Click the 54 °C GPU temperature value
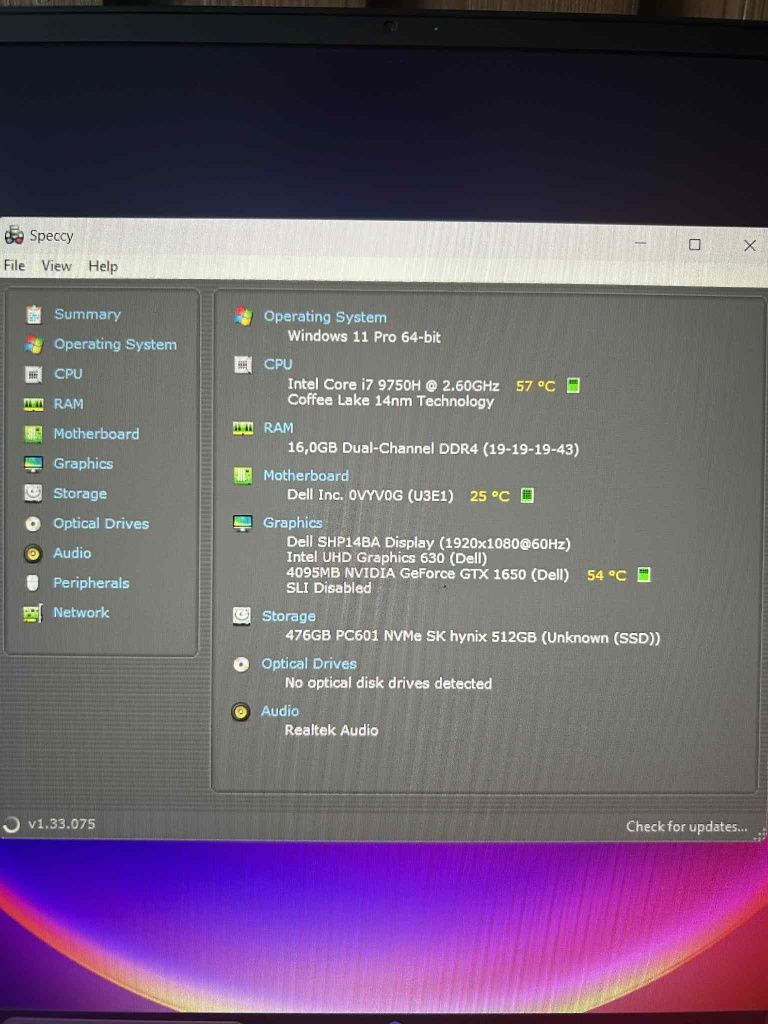This screenshot has width=768, height=1024. click(x=606, y=575)
